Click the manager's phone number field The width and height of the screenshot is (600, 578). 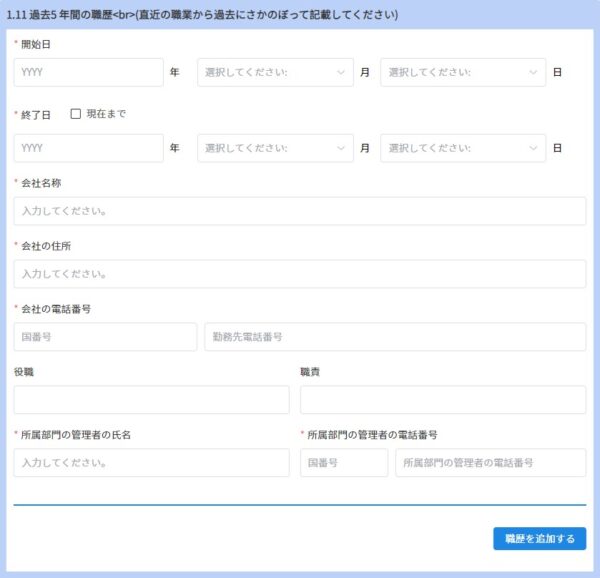(490, 463)
